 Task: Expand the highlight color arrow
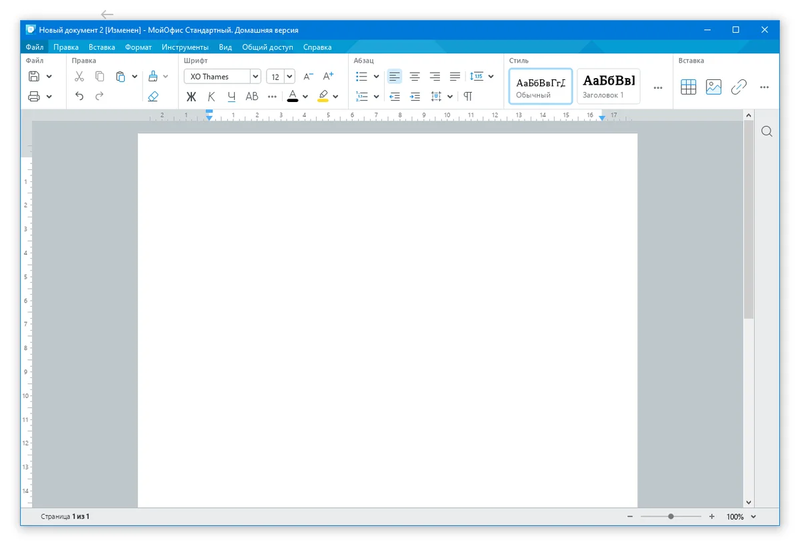pos(336,96)
